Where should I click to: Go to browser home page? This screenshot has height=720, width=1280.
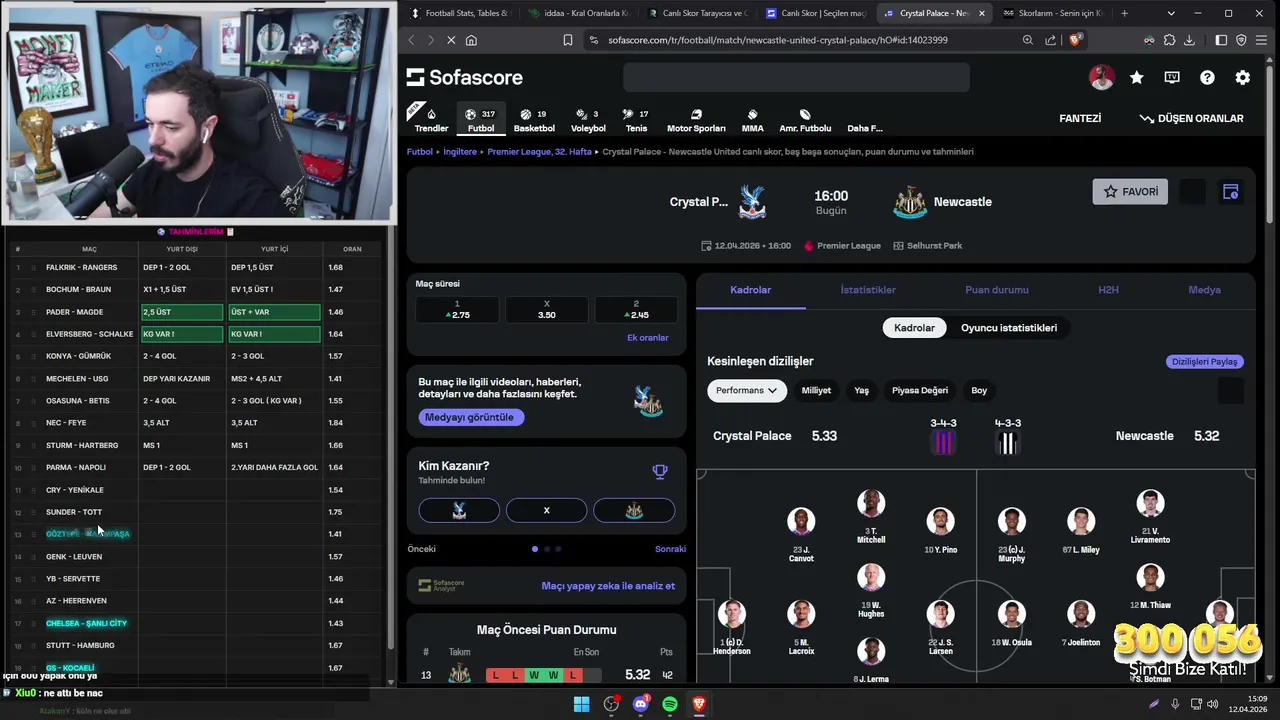coord(471,40)
